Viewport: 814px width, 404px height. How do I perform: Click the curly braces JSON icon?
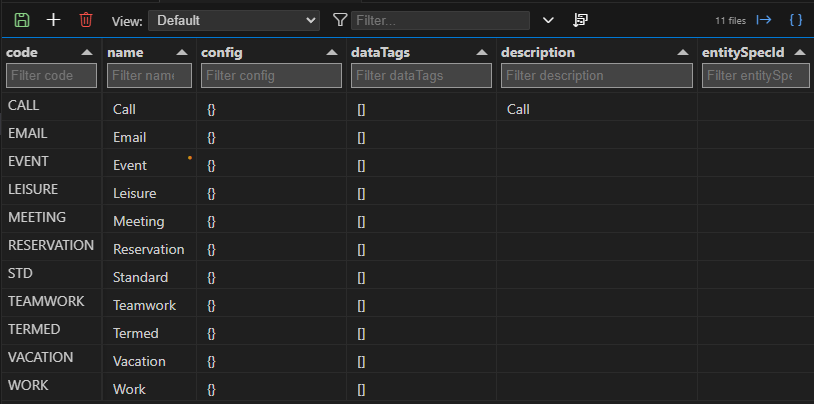tap(796, 20)
